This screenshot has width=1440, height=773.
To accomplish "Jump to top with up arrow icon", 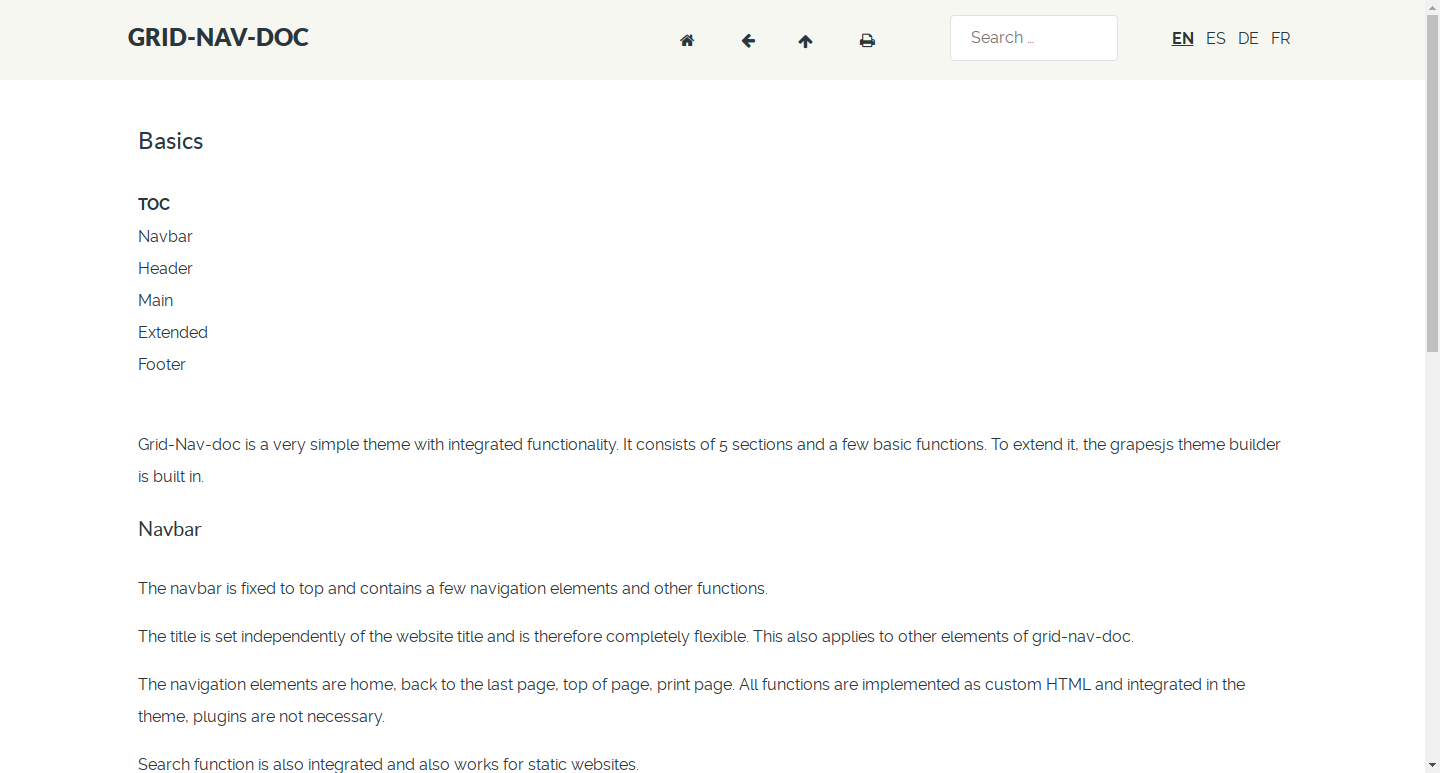I will pos(806,41).
